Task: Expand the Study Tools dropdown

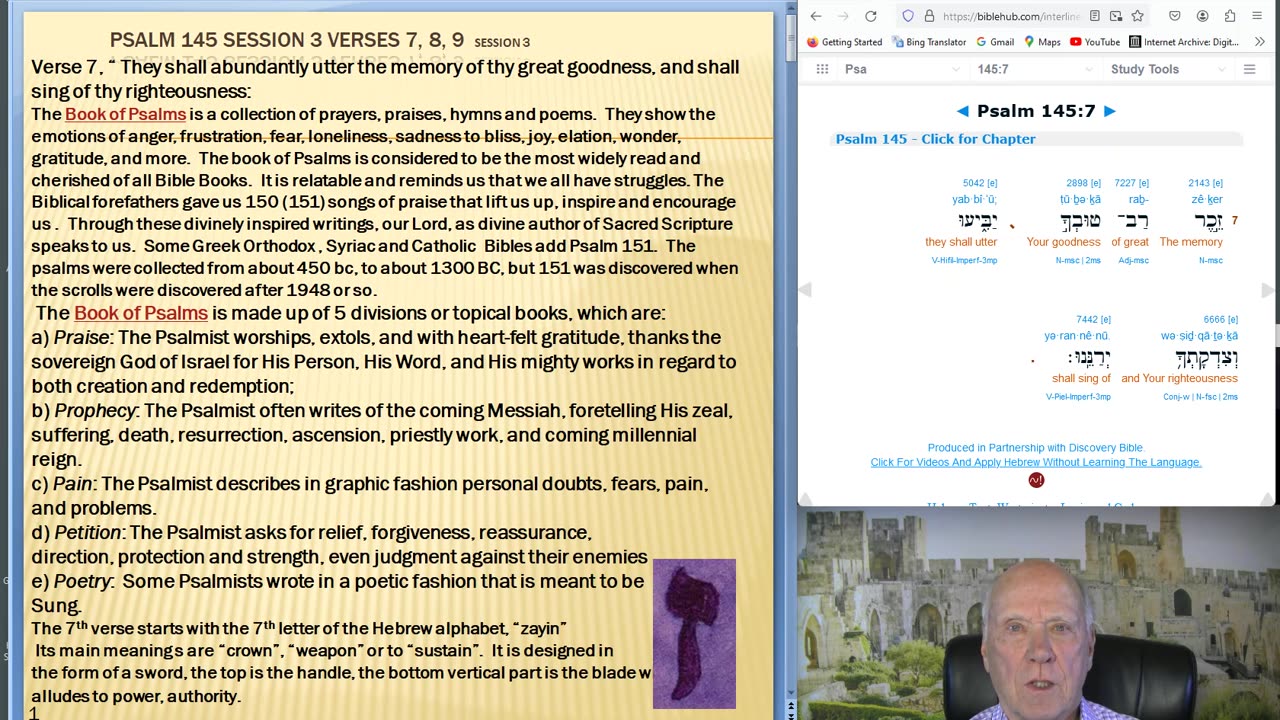Action: [x=1169, y=69]
